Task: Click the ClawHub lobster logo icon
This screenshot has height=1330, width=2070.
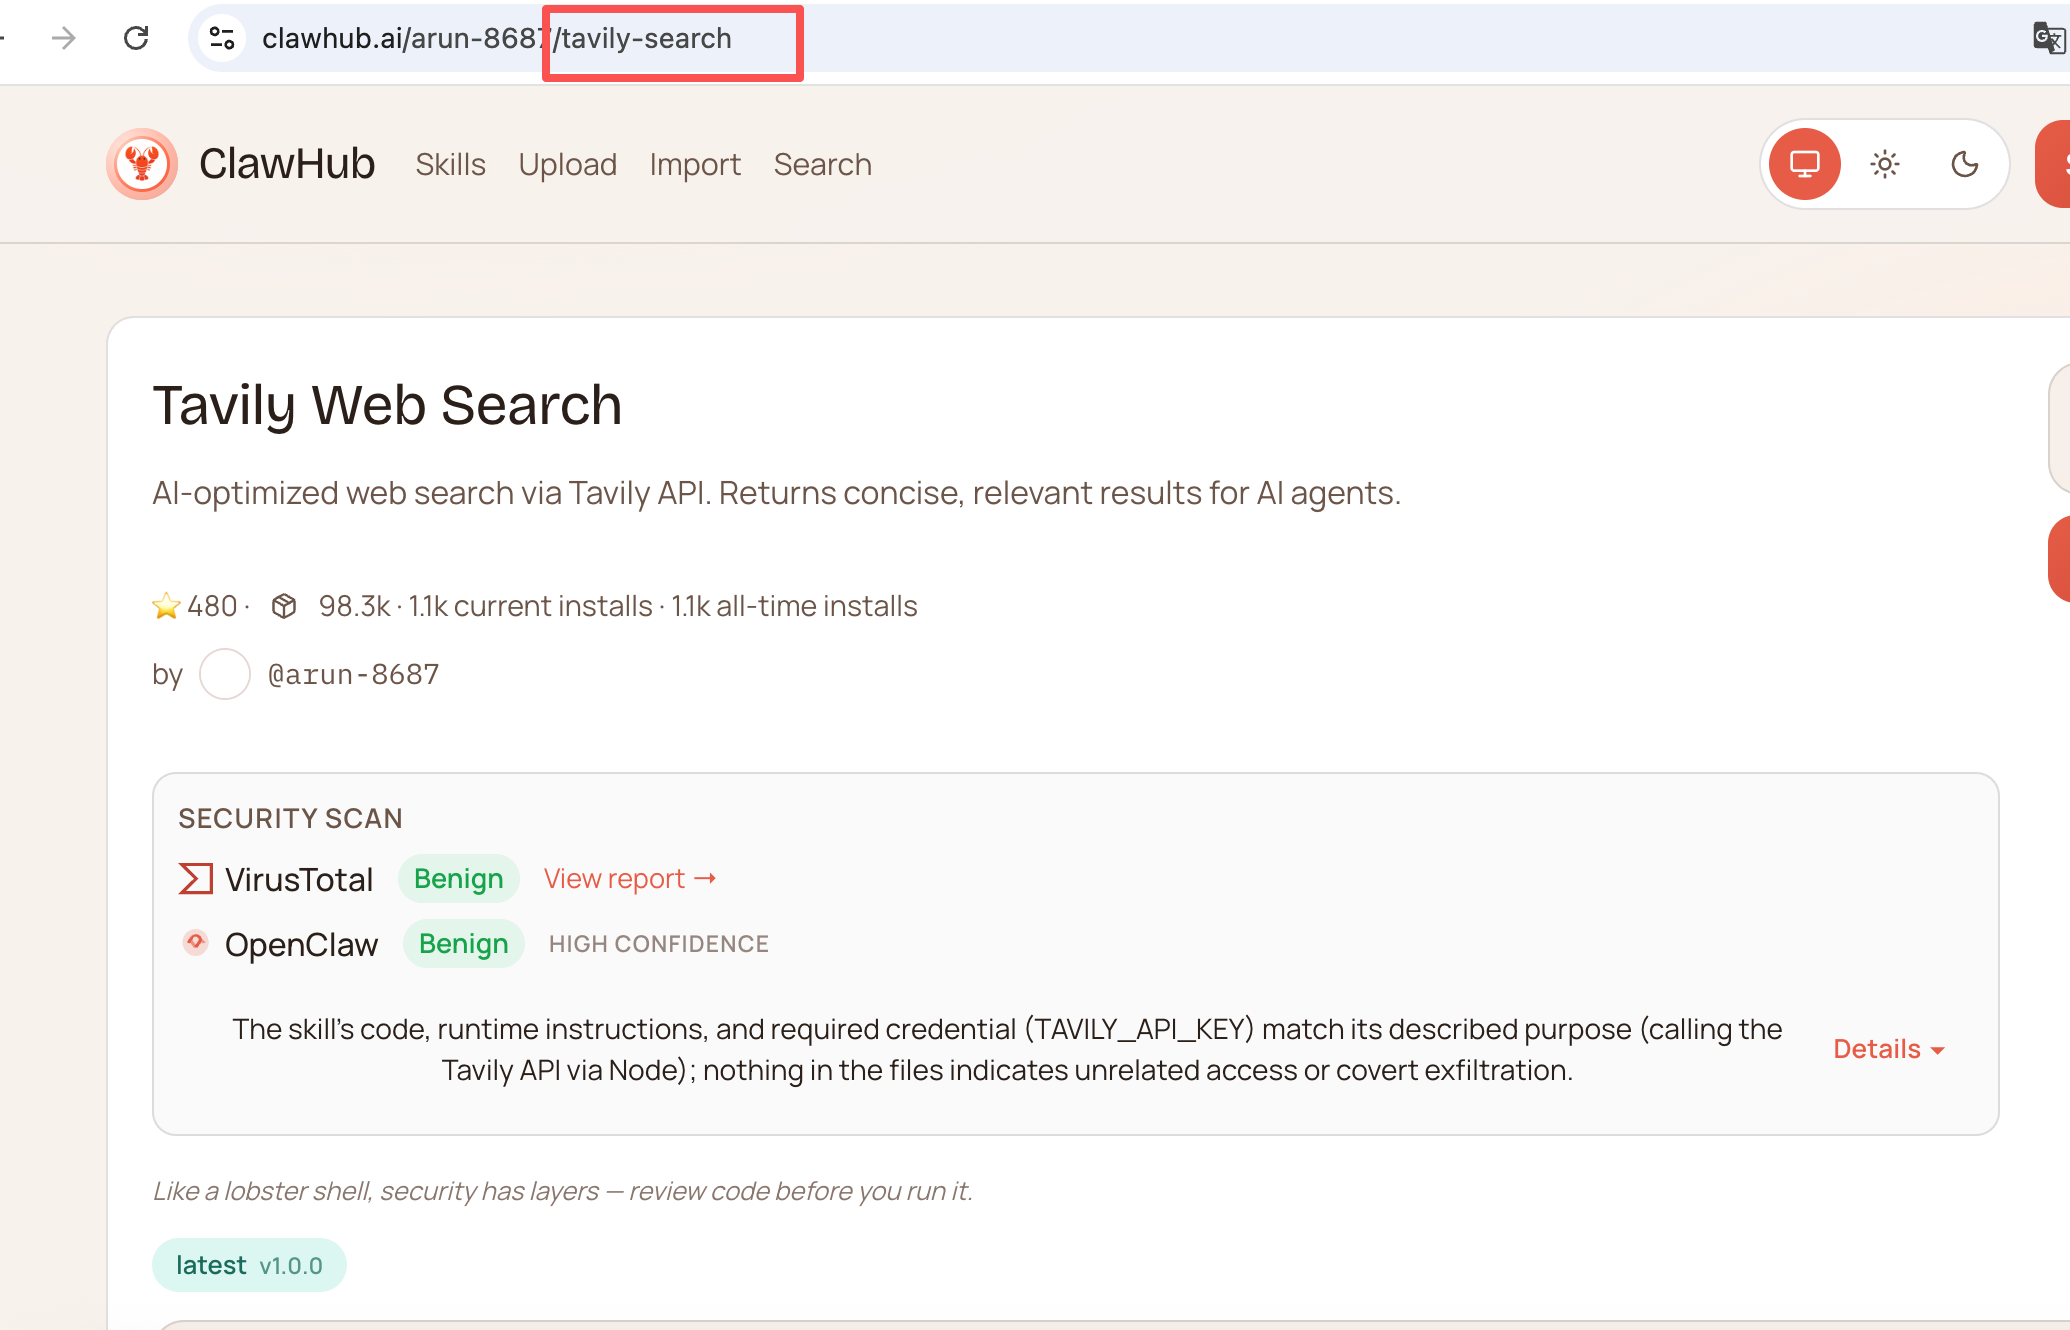Action: [x=142, y=164]
